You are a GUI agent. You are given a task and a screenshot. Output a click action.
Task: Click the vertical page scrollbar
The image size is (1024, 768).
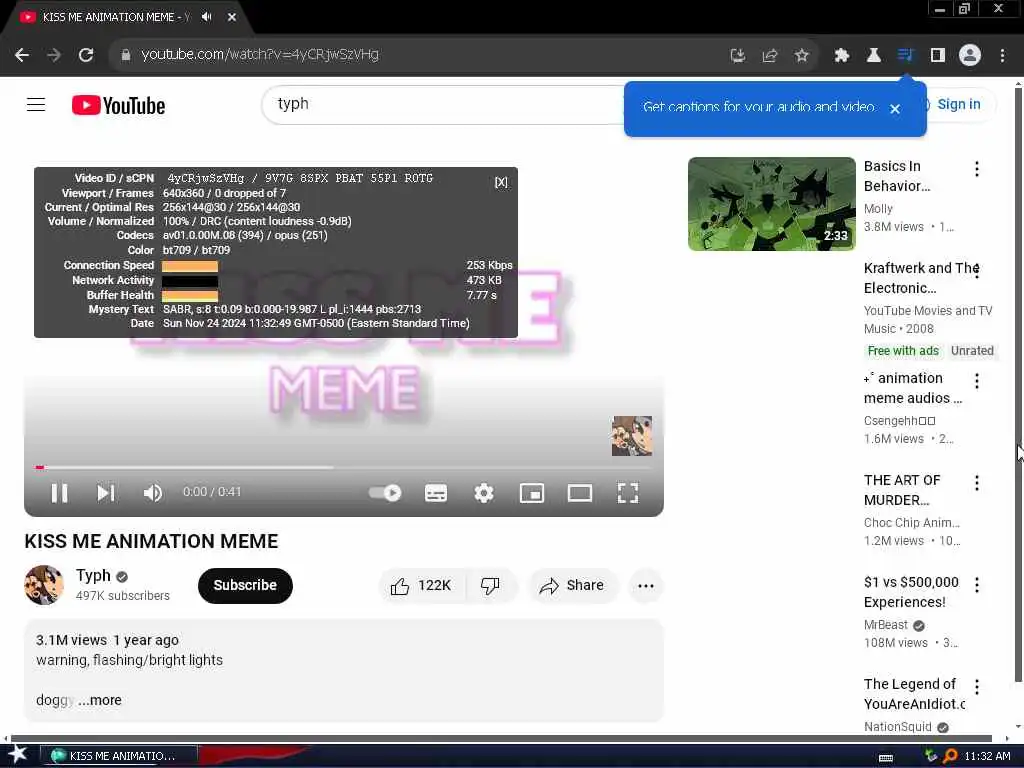click(1018, 385)
